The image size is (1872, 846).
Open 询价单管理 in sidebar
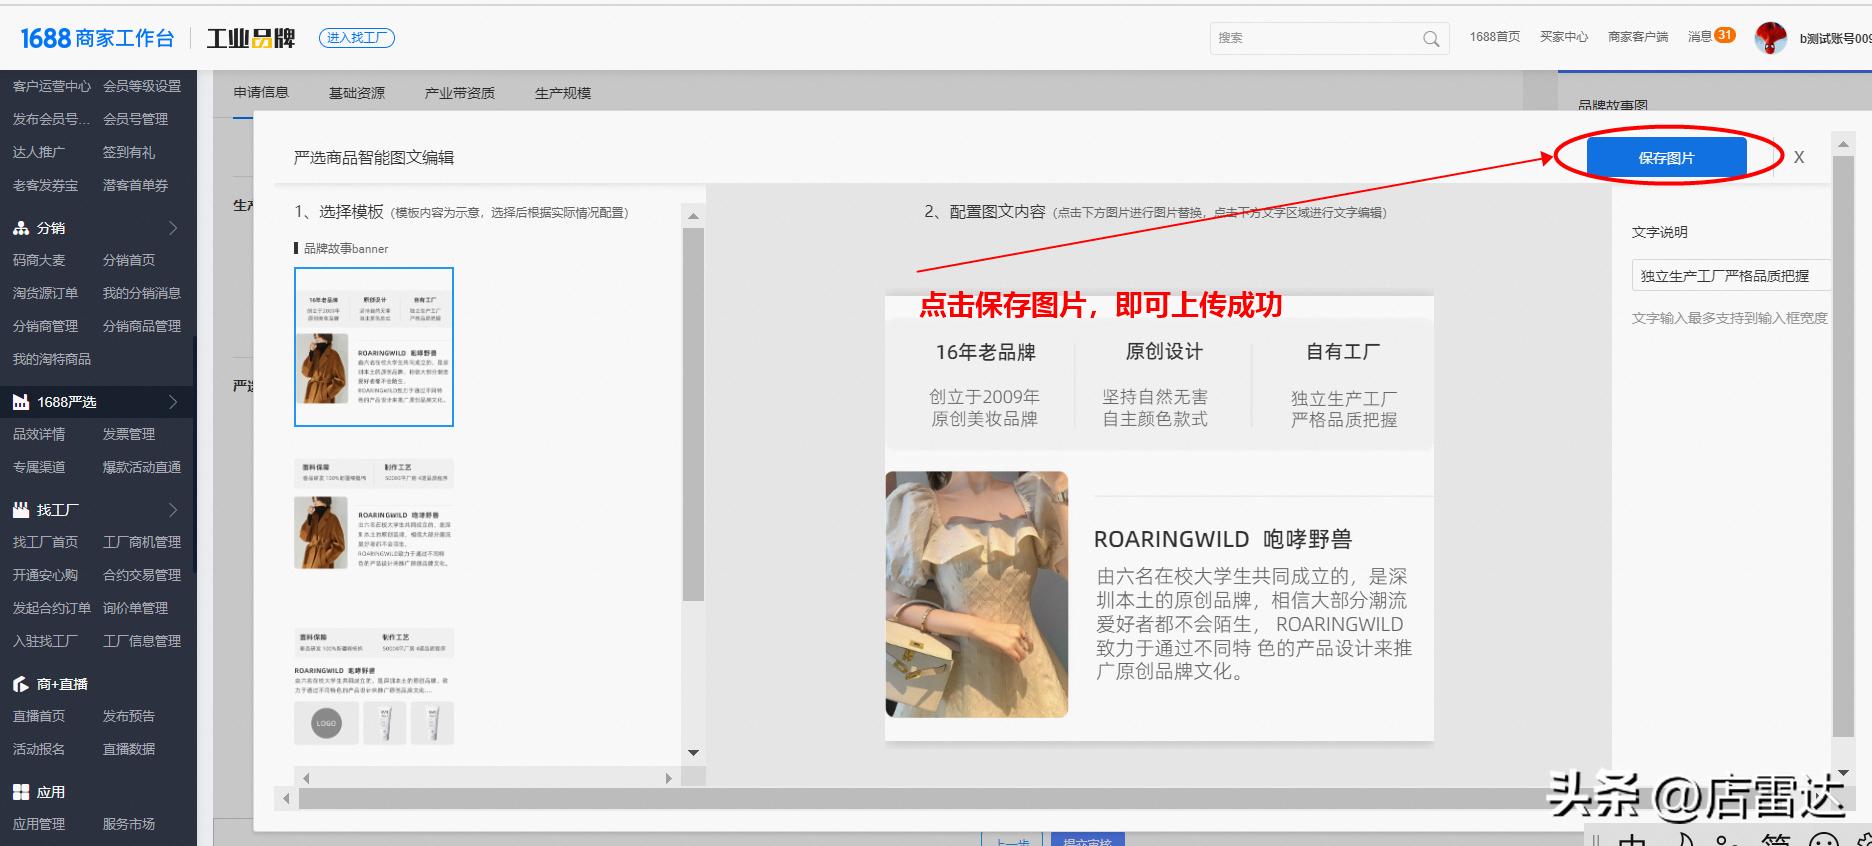pos(136,608)
